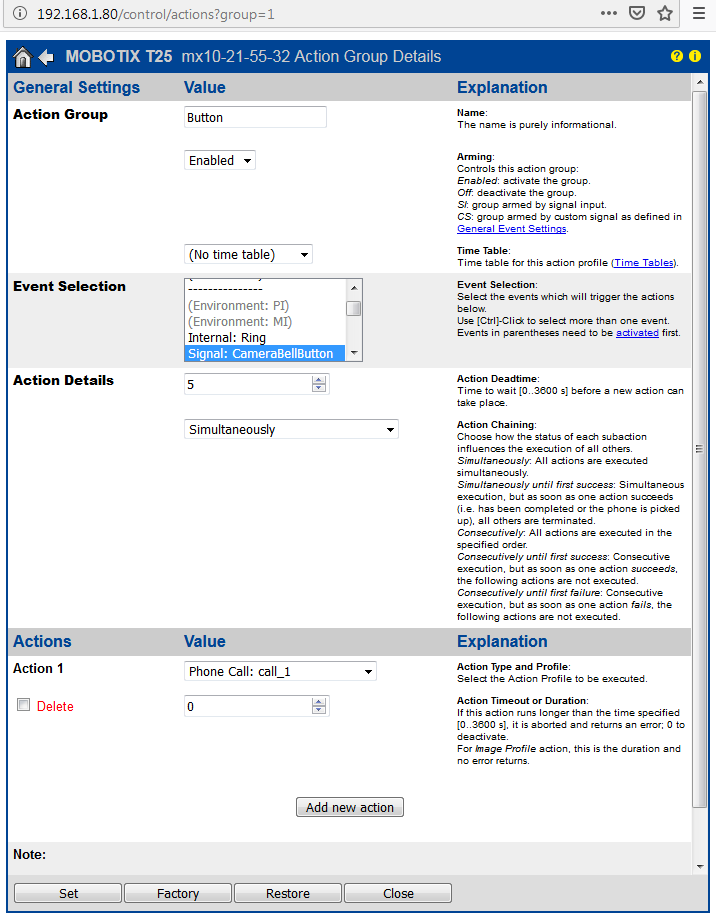
Task: Click the Set button at the bottom
Action: pyautogui.click(x=68, y=893)
